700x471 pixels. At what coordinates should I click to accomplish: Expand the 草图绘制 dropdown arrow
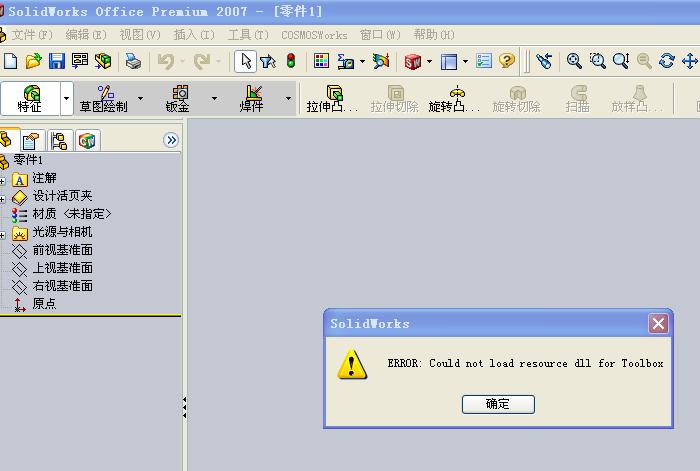coord(140,99)
